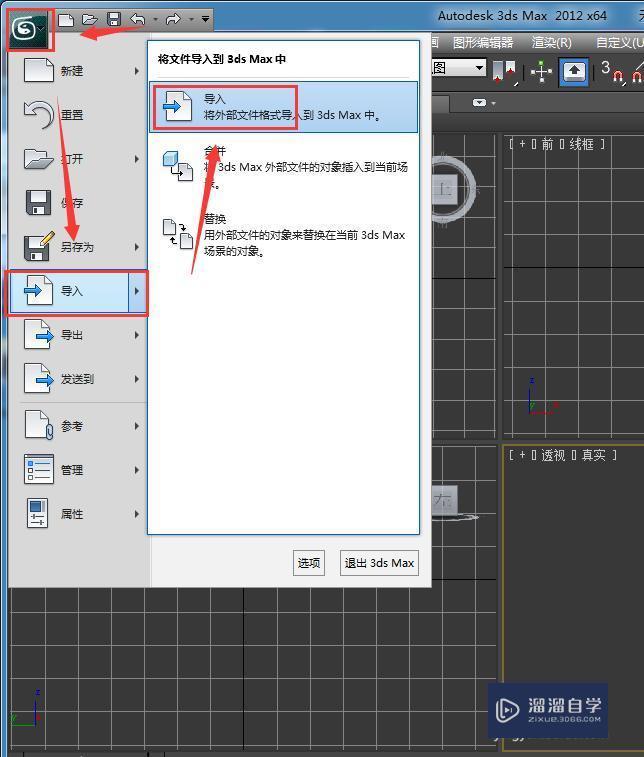Expand the 属性 submenu arrow
Viewport: 644px width, 757px height.
137,514
